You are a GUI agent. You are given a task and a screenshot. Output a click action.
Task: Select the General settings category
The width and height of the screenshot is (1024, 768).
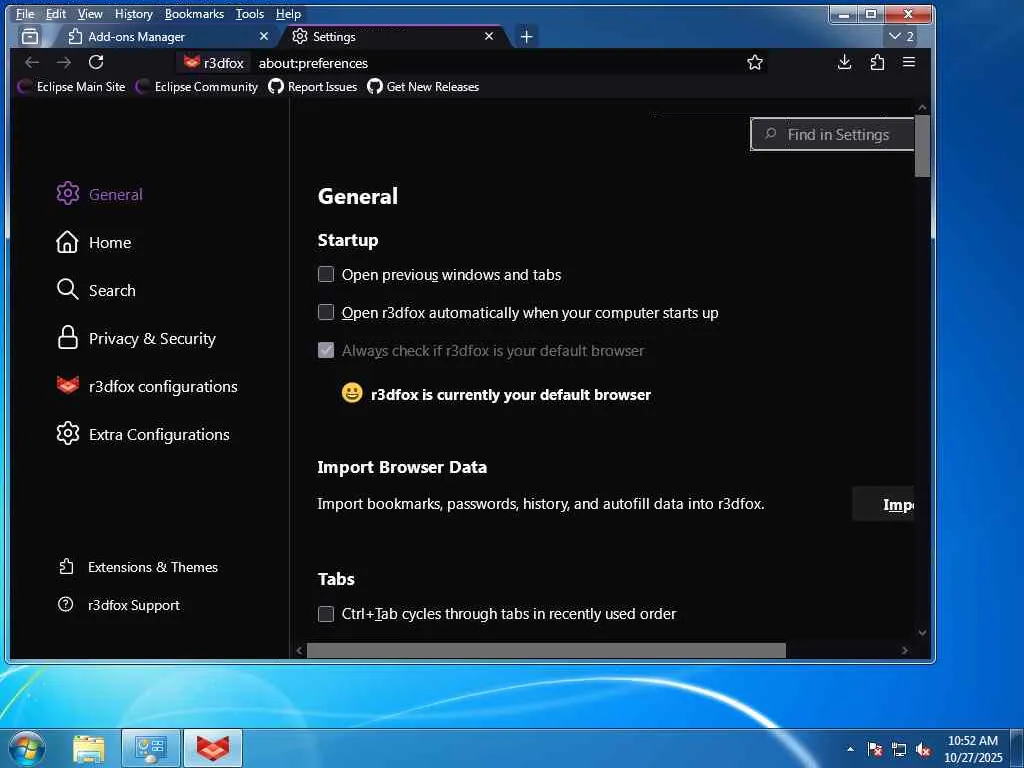[x=99, y=194]
